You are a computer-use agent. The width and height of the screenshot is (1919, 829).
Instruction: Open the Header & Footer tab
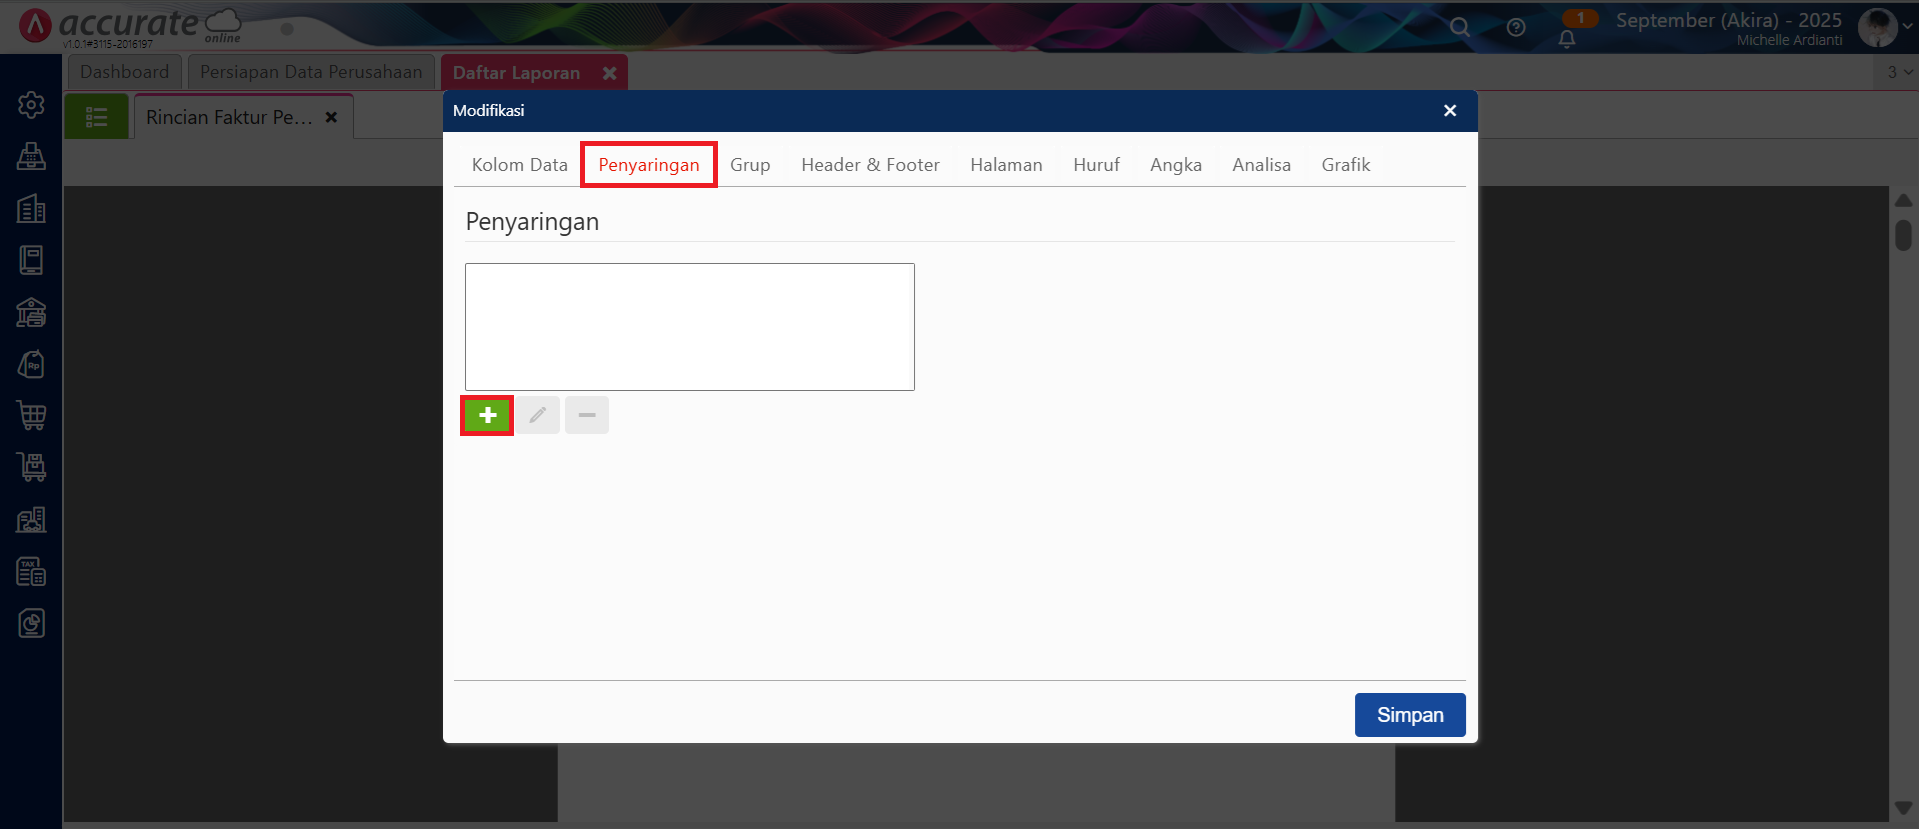[x=870, y=165]
